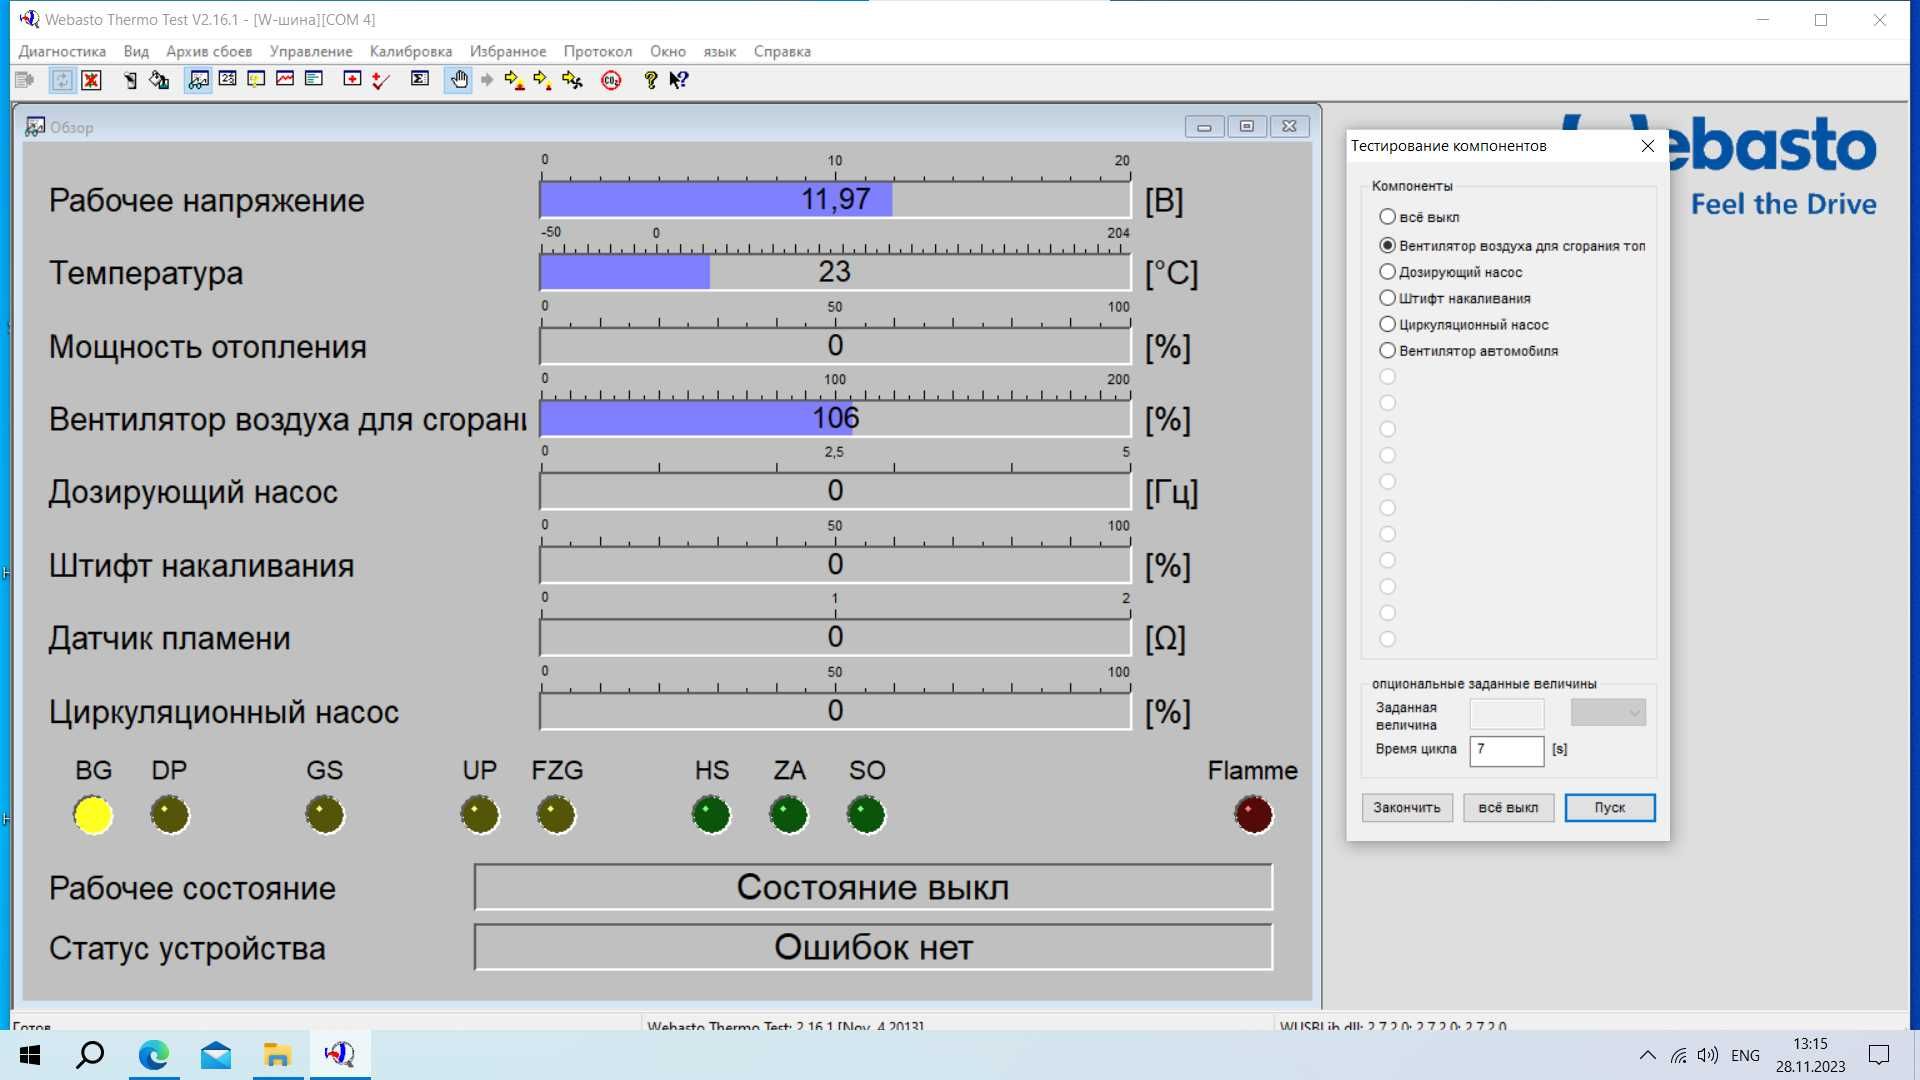Click the yellow BG status indicator light

93,815
